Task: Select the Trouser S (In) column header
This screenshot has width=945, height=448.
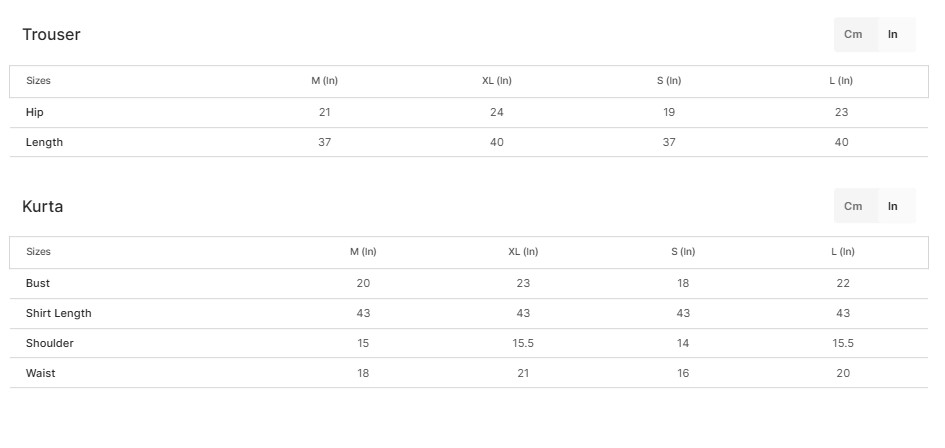Action: click(669, 81)
